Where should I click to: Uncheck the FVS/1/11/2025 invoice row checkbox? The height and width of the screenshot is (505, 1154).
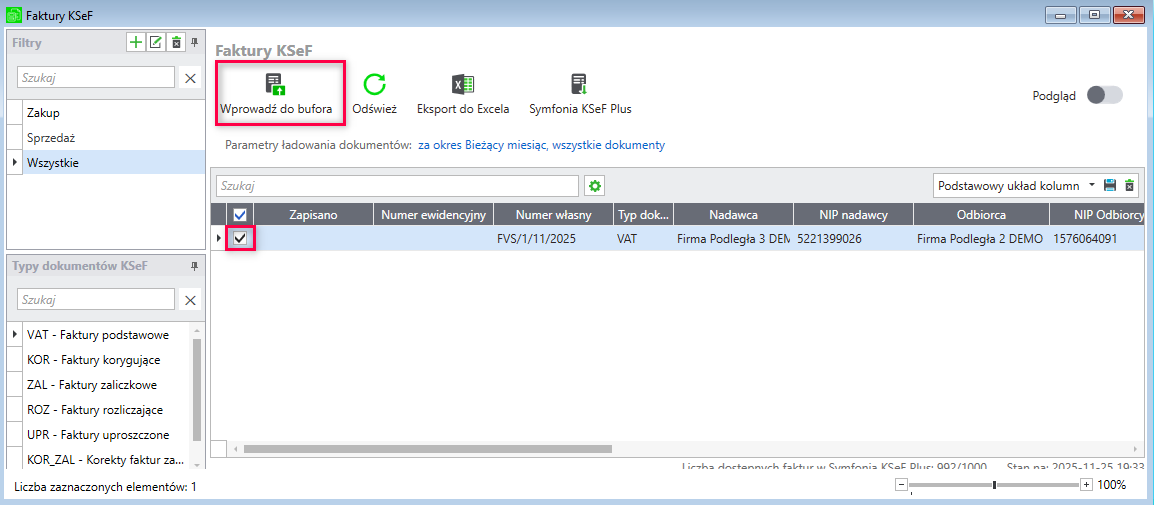point(240,239)
